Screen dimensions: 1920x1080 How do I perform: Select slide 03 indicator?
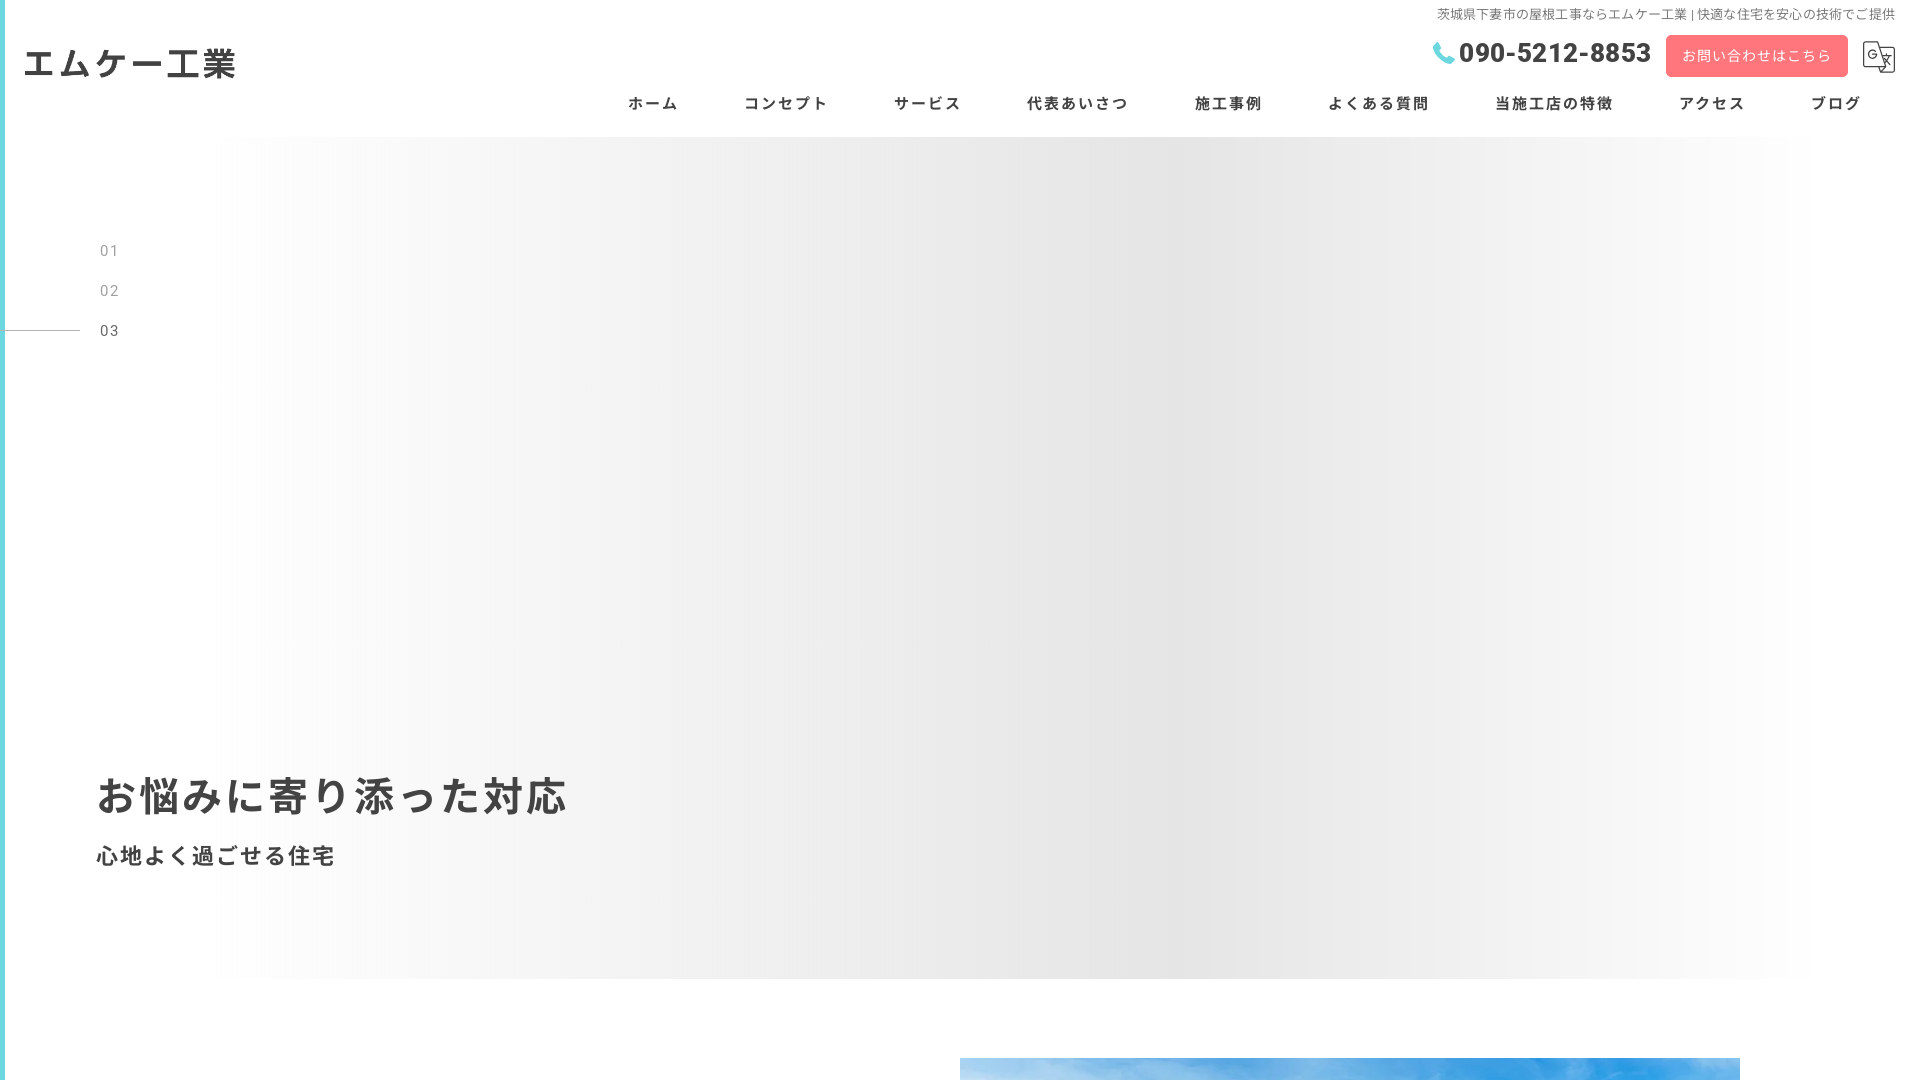coord(109,331)
